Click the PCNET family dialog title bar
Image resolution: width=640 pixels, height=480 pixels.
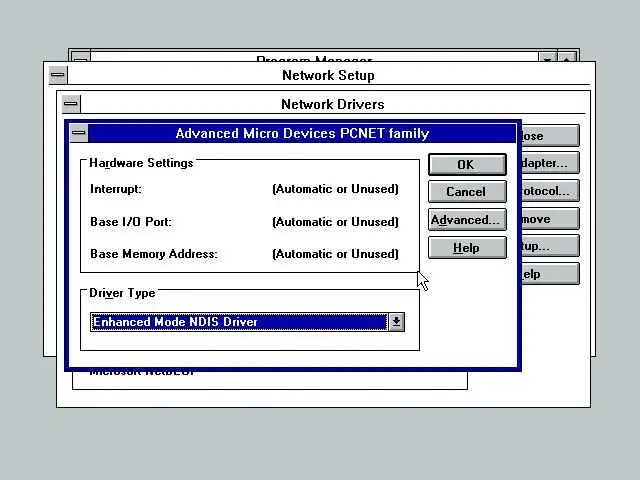pos(302,133)
